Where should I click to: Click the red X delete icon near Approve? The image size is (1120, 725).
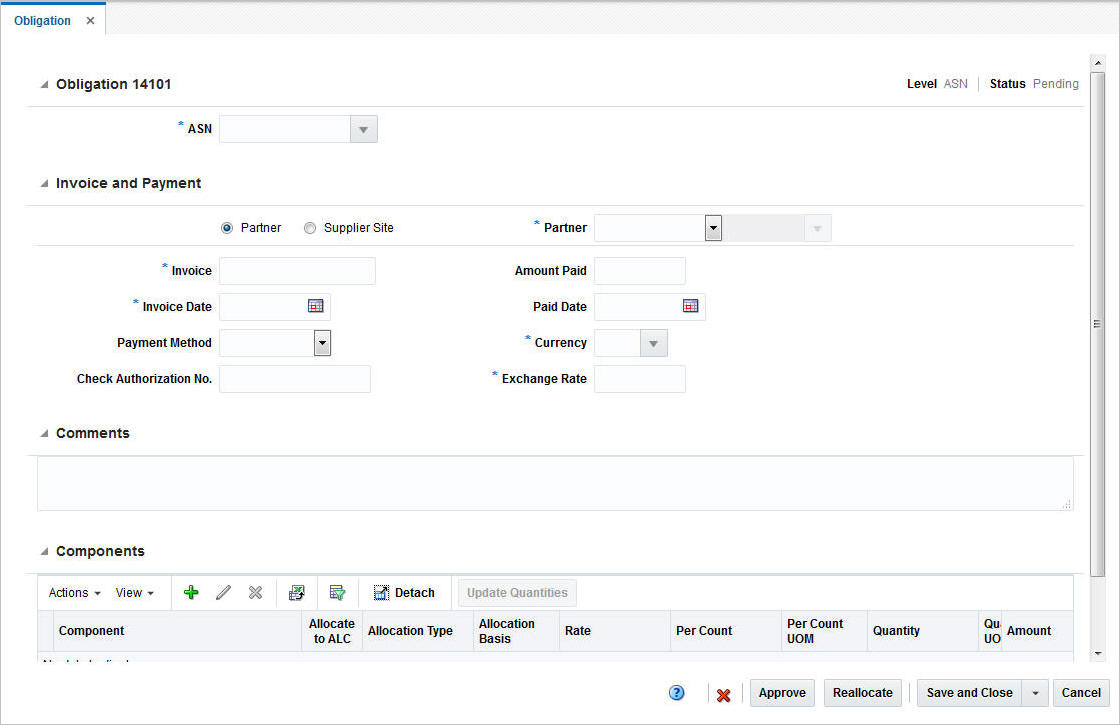(x=723, y=695)
